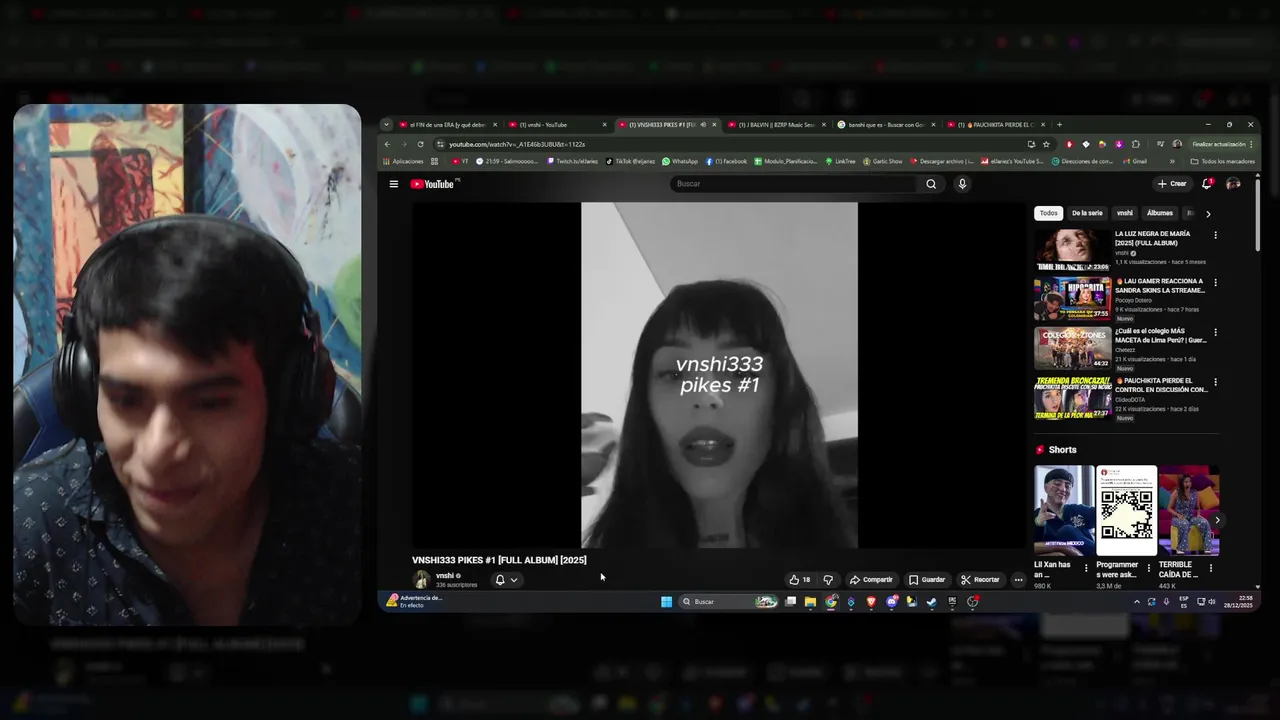The width and height of the screenshot is (1280, 720).
Task: Switch to J BALVIN BZRP Music browser tab
Action: point(776,125)
